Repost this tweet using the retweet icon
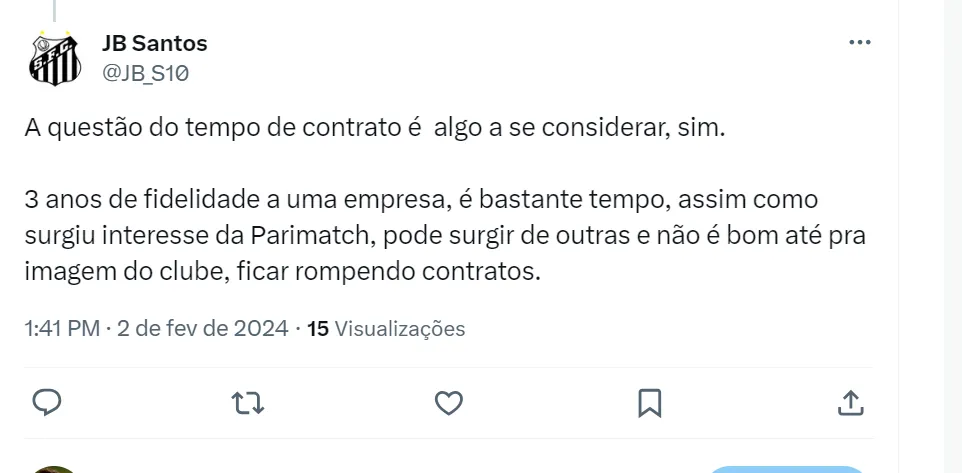The height and width of the screenshot is (473, 962). point(246,402)
